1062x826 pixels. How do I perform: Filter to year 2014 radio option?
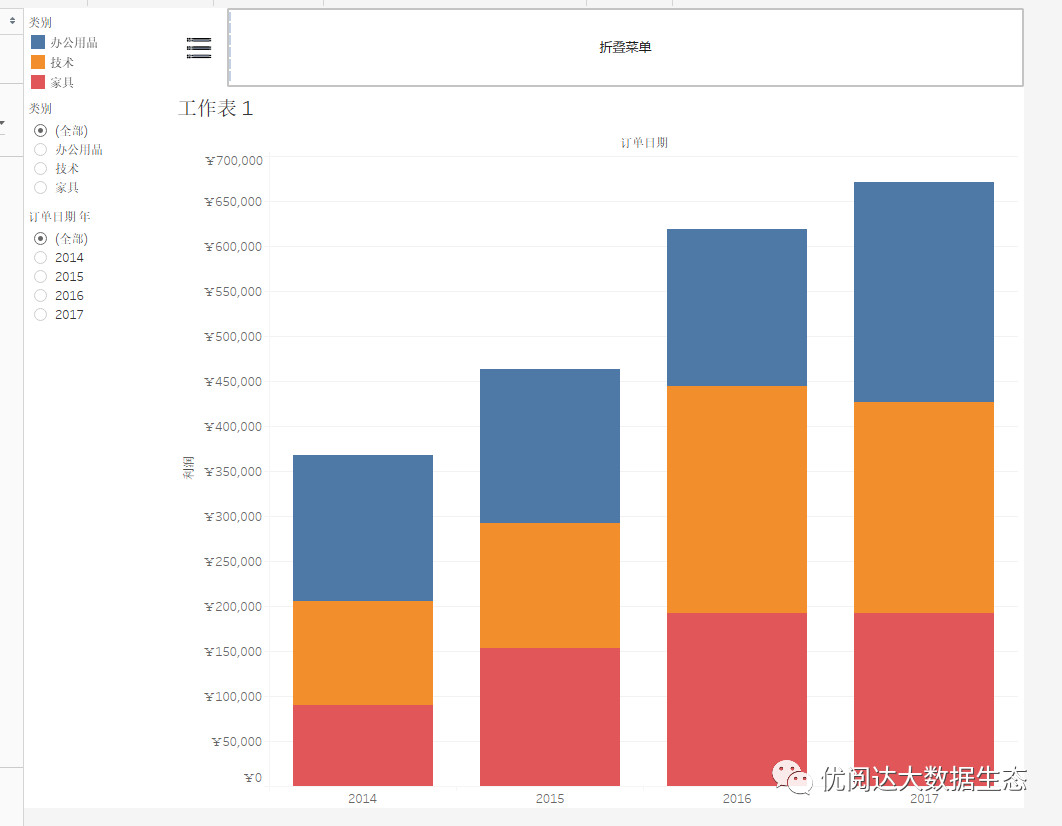point(41,257)
